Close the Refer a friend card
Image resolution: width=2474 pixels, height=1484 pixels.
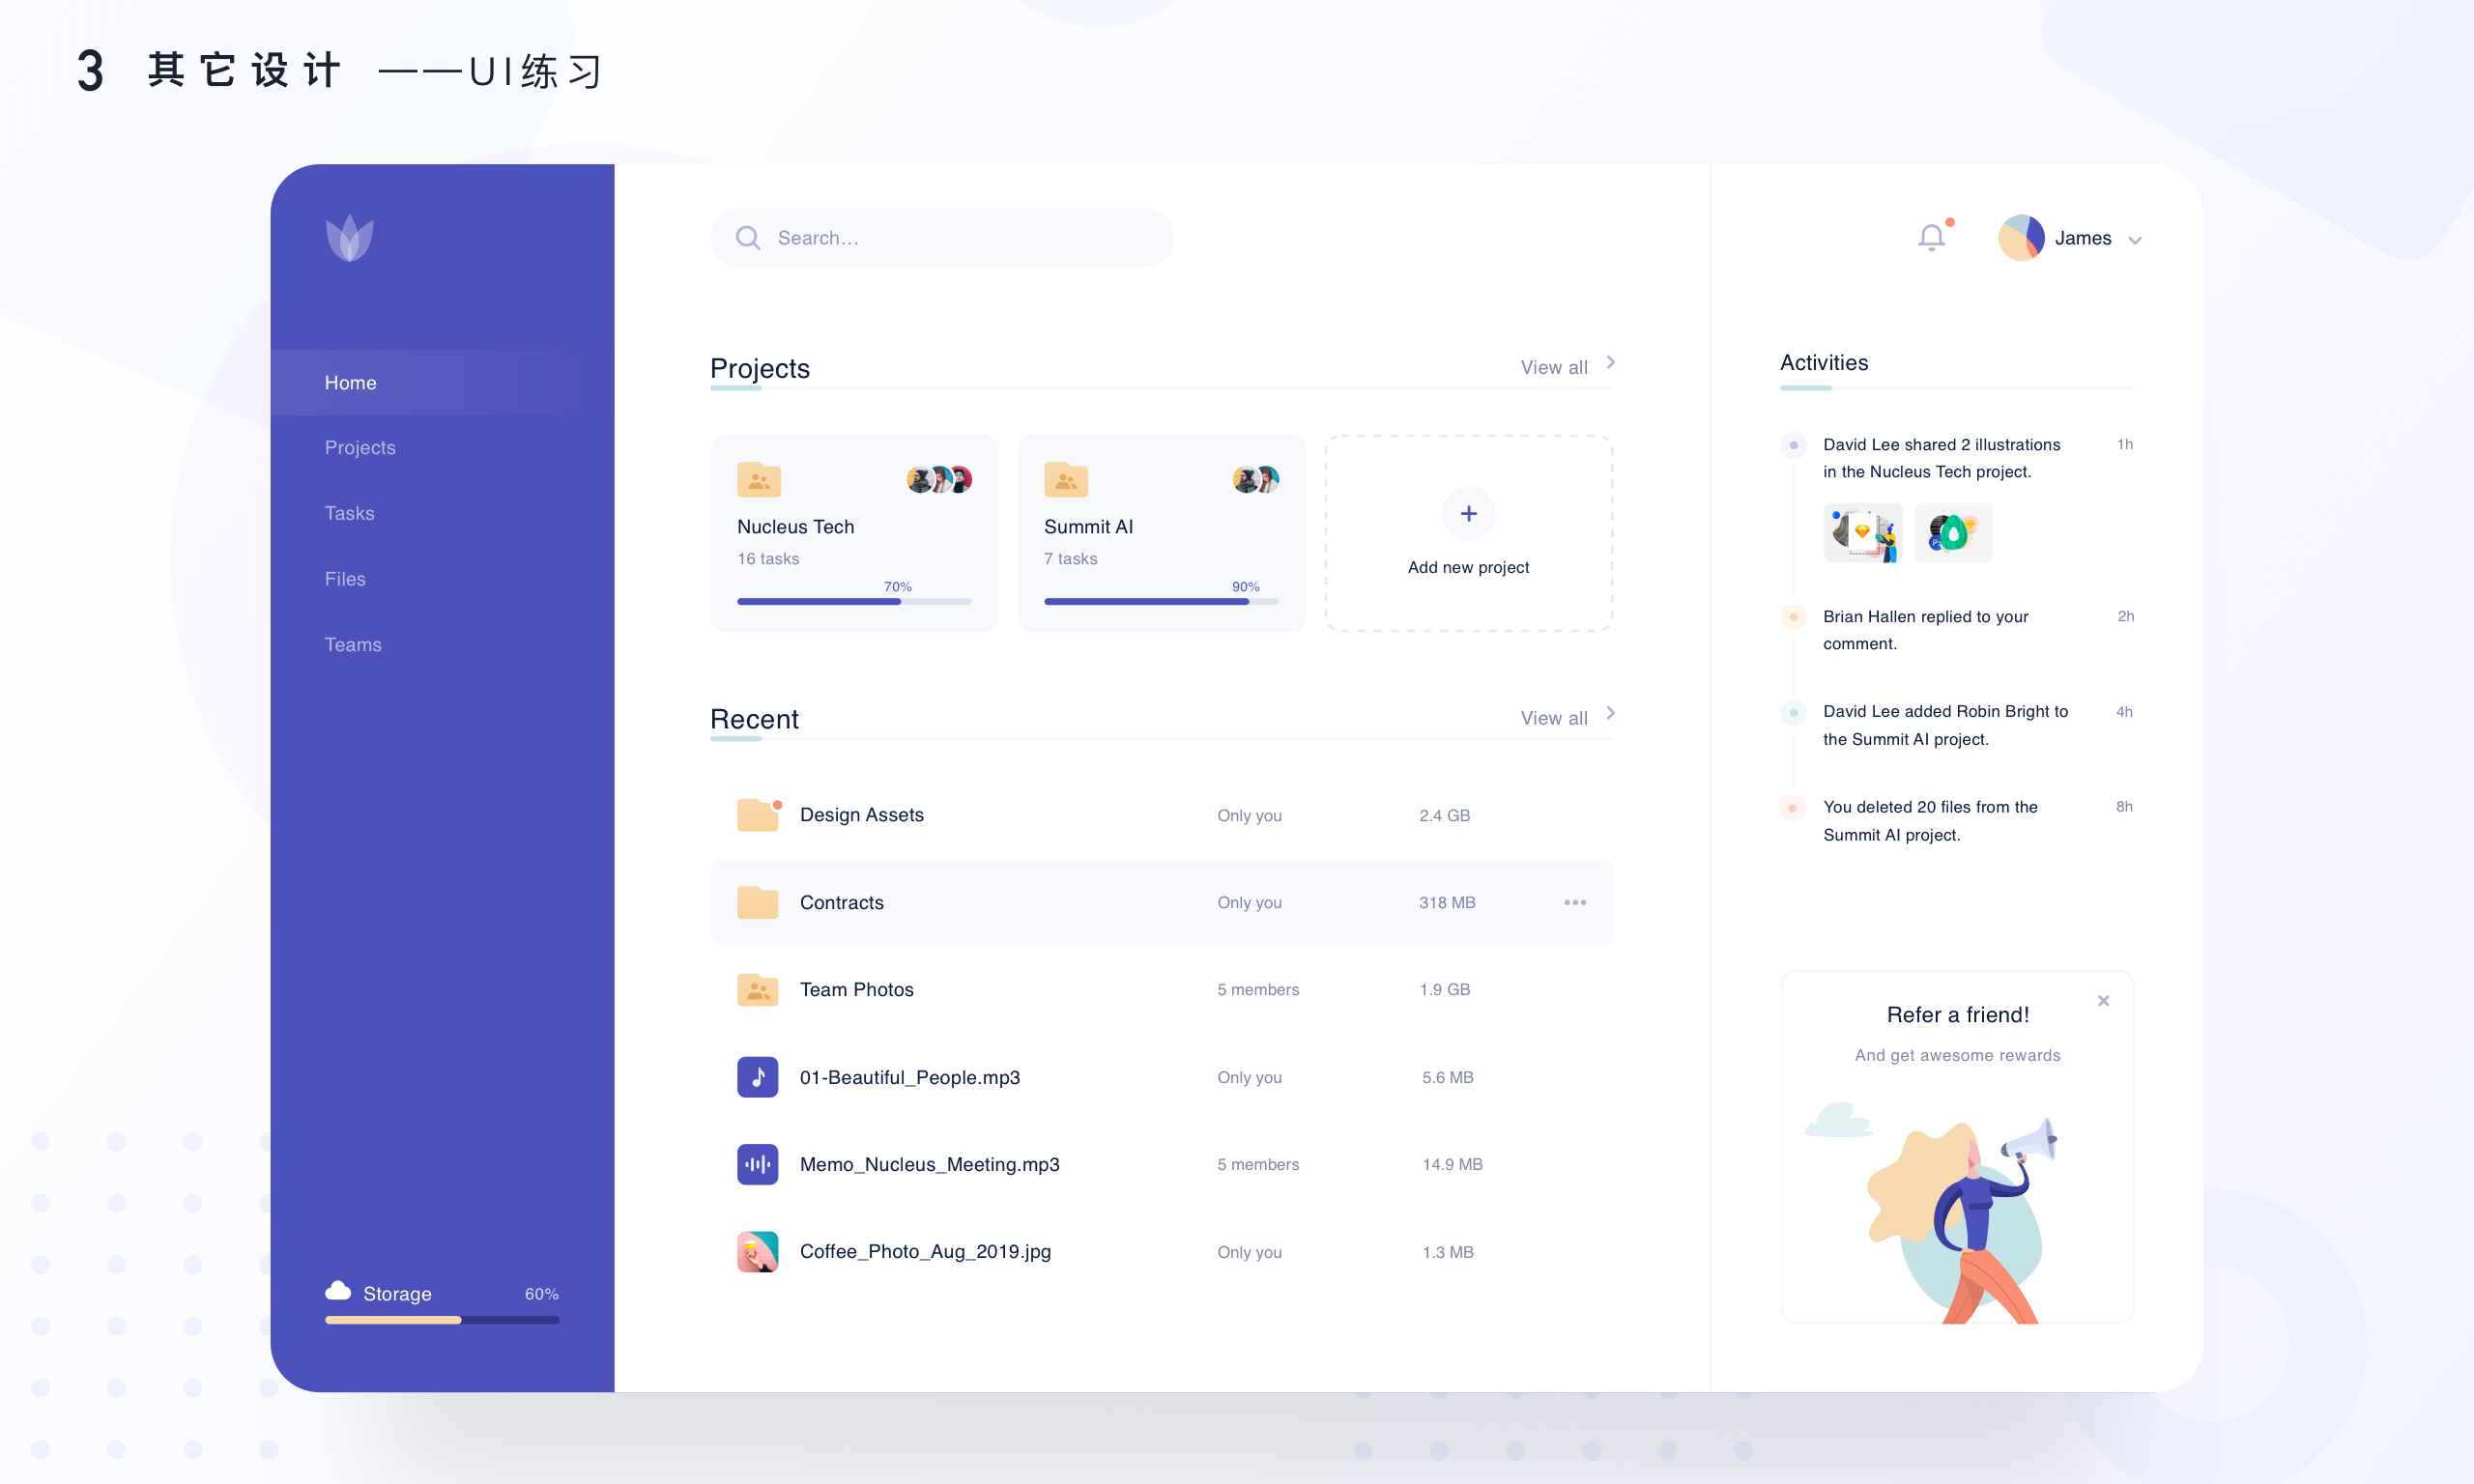click(x=2103, y=1001)
